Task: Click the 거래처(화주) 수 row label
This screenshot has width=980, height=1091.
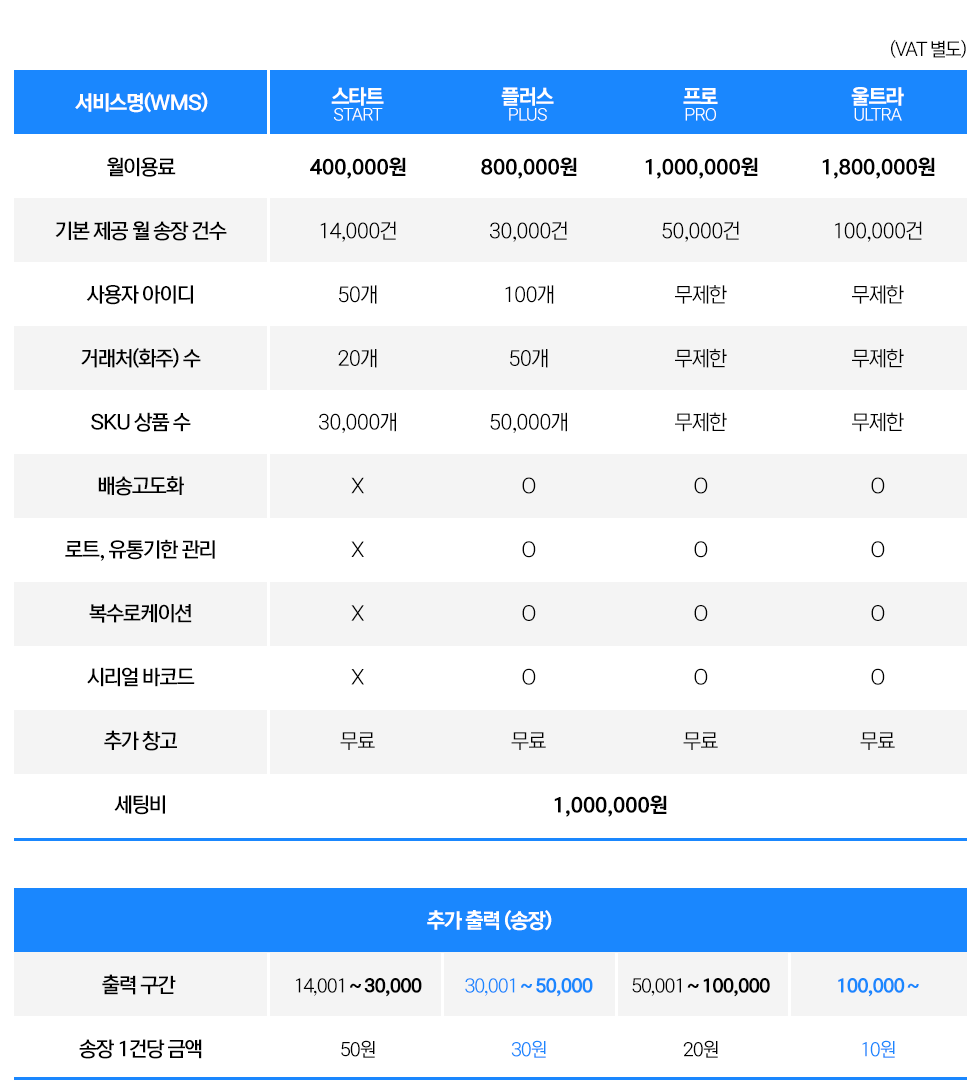Action: tap(141, 358)
